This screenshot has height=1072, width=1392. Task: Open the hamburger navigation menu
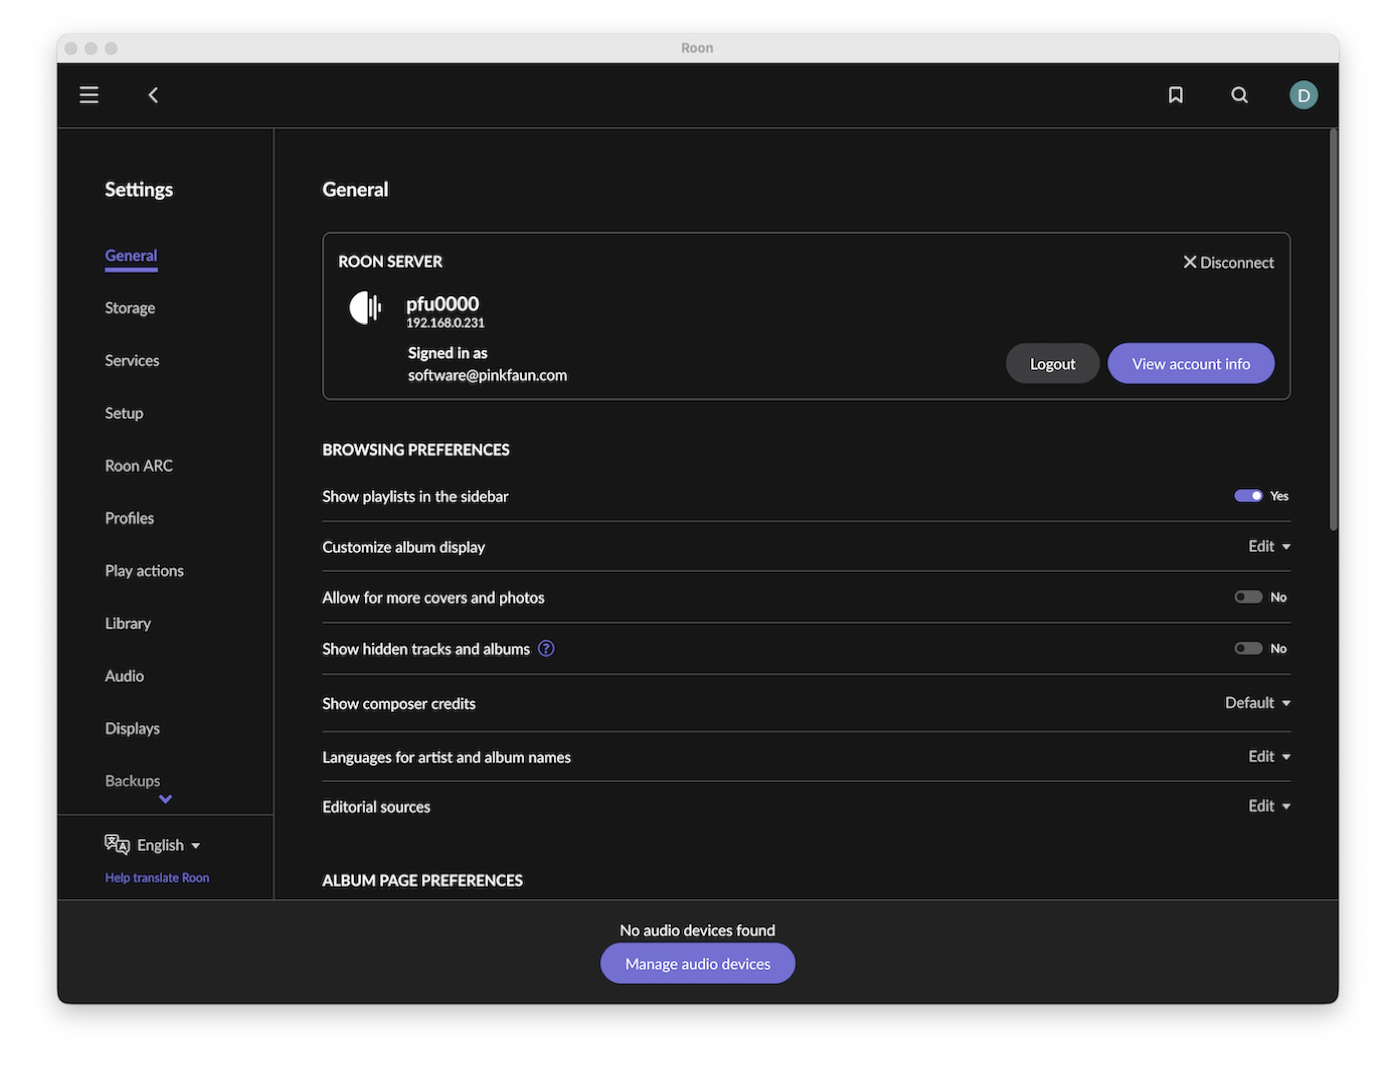(x=89, y=95)
